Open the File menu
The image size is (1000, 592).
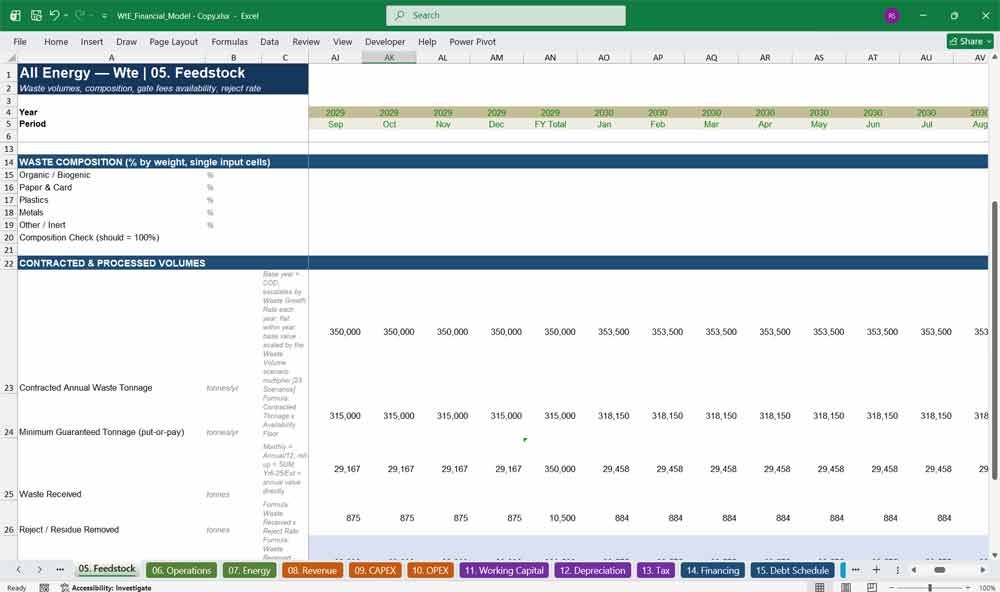(20, 41)
